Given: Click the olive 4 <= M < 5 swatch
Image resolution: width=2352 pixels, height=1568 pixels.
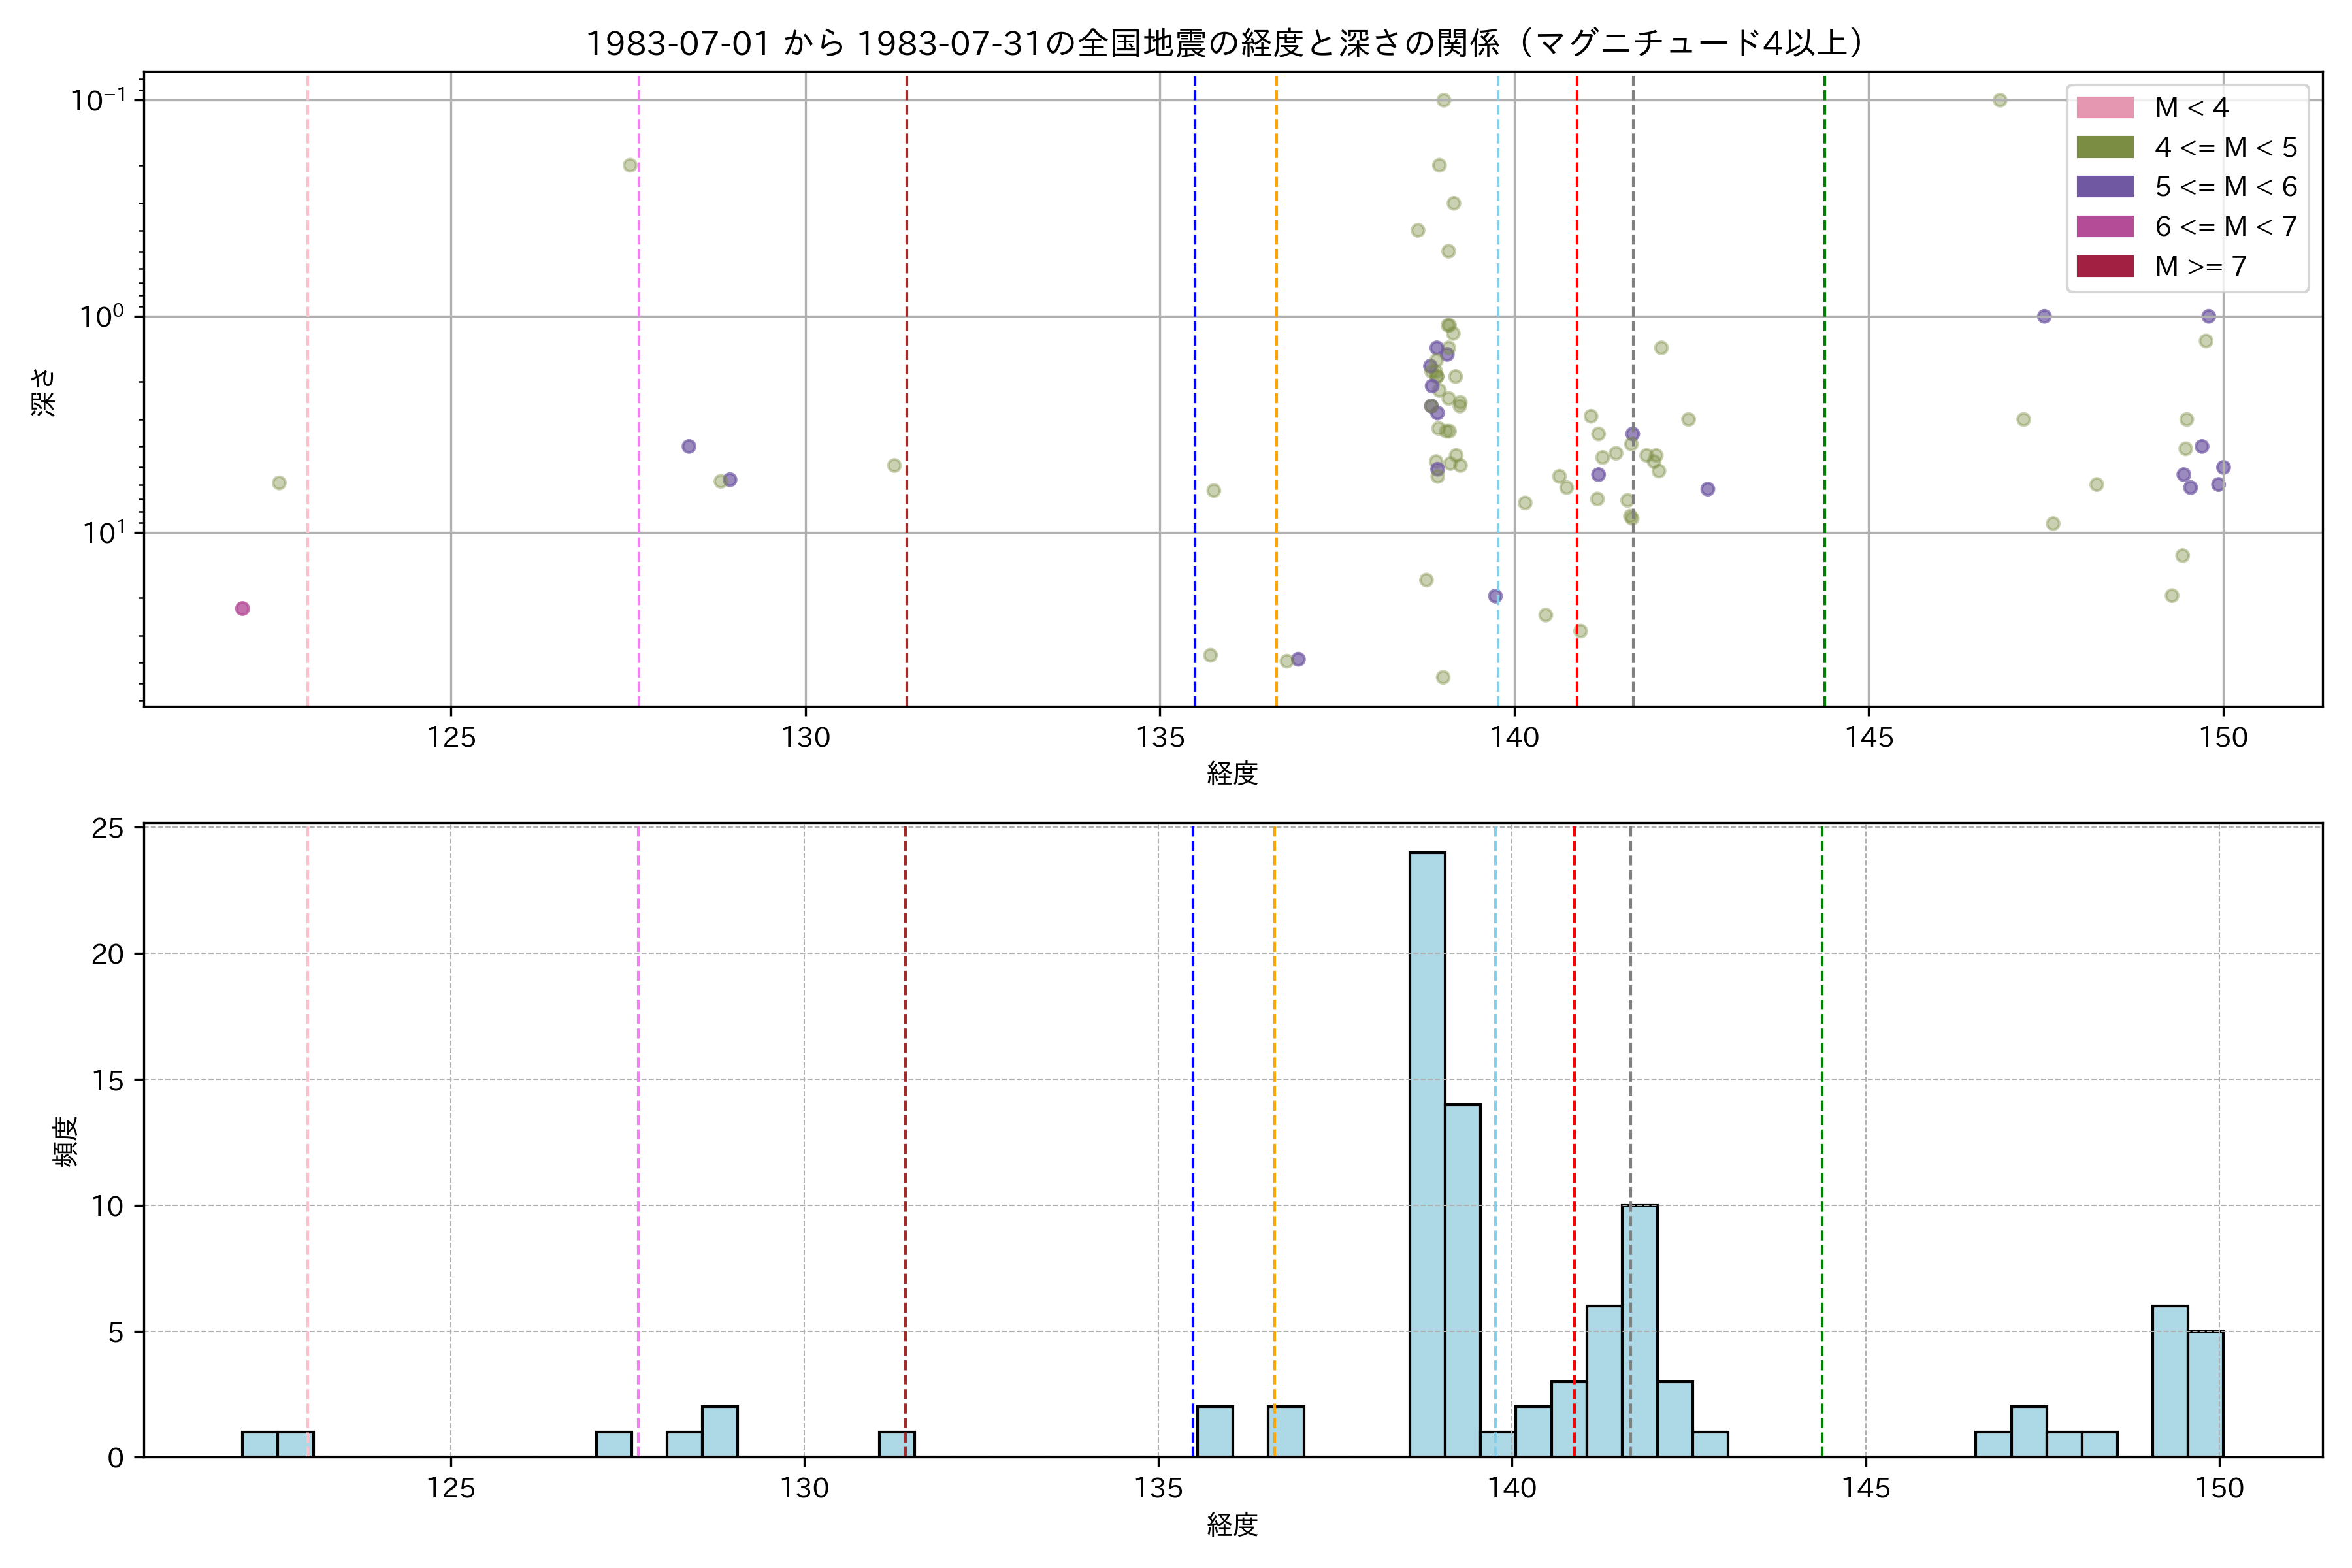Looking at the screenshot, I should (x=2104, y=148).
